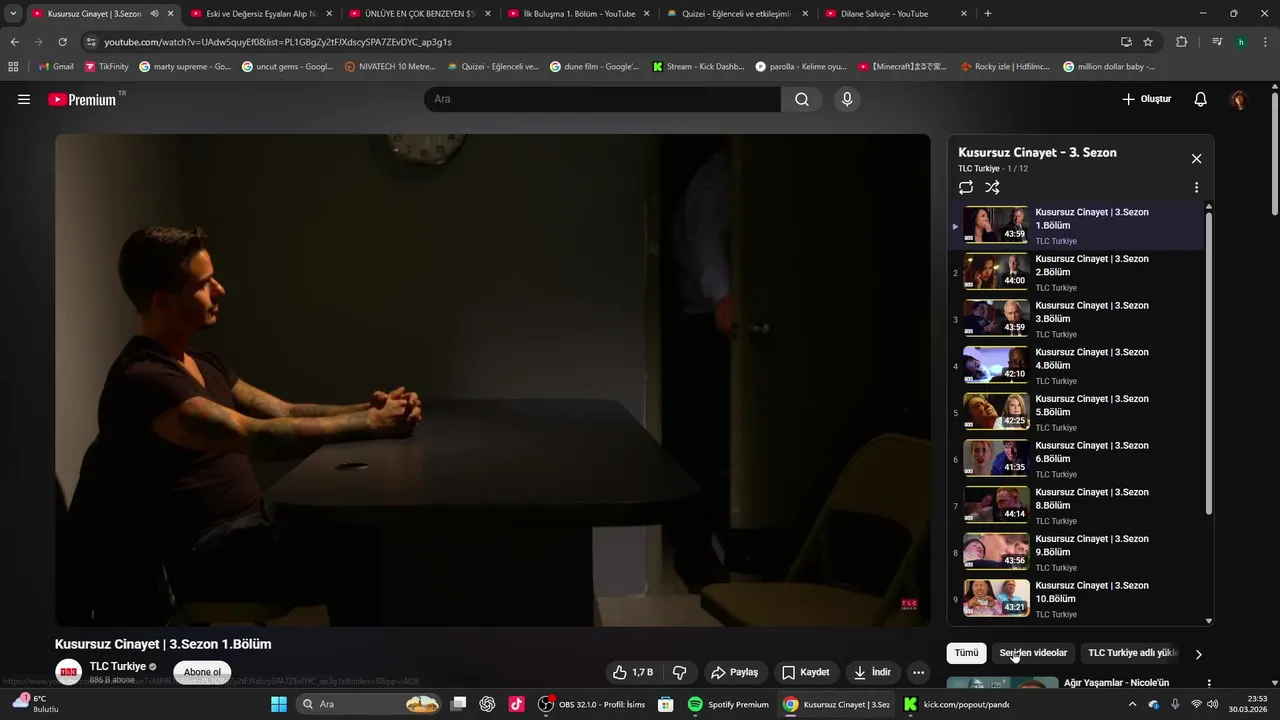1280x720 pixels.
Task: Select the Seriden videolar filter chip
Action: [x=1033, y=653]
